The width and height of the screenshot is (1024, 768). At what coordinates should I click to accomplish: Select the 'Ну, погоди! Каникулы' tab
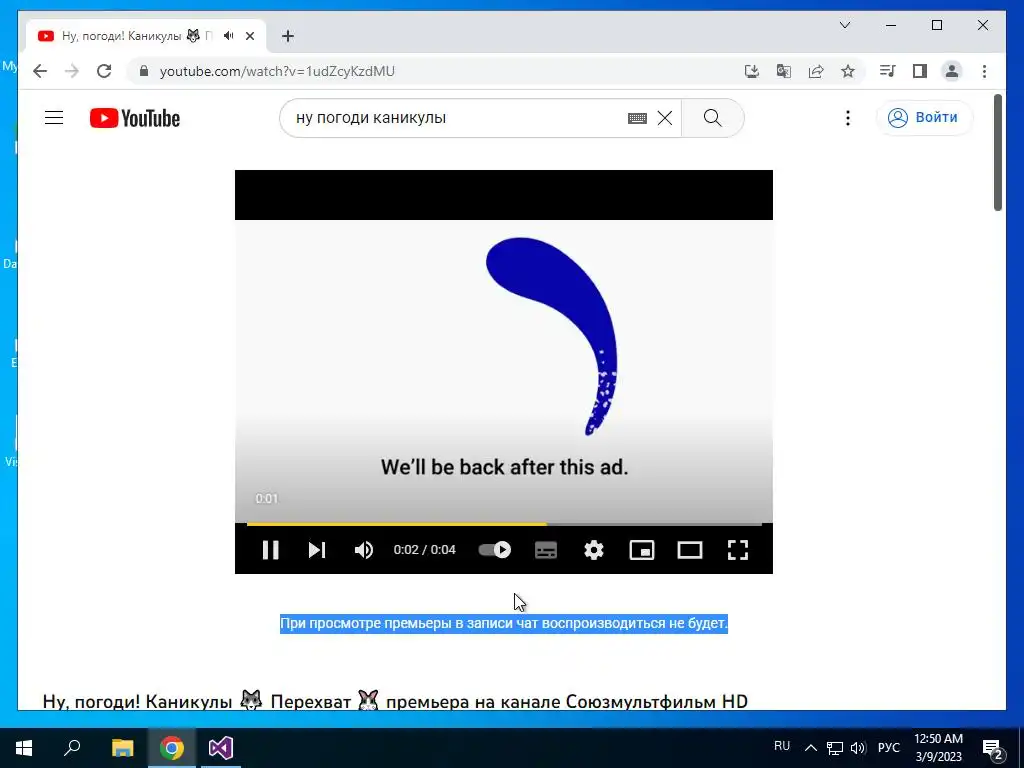pyautogui.click(x=146, y=36)
